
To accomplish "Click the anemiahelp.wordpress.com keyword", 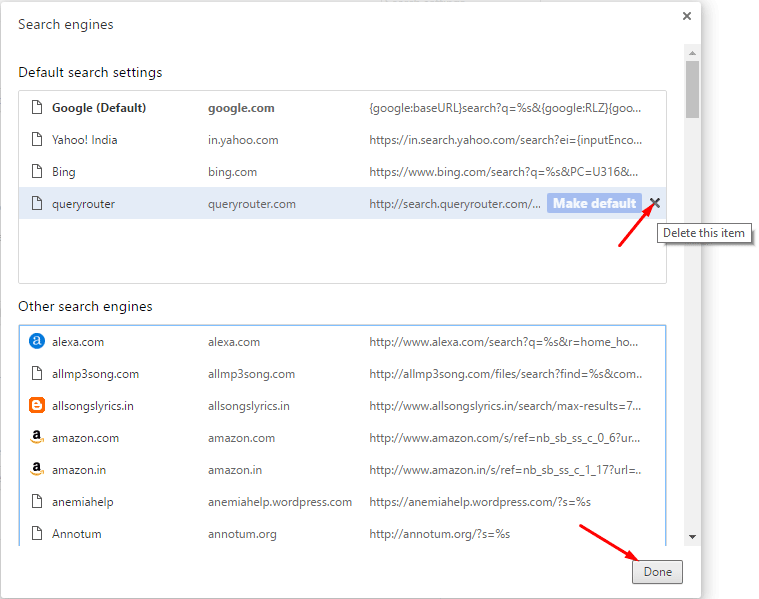I will [x=280, y=502].
